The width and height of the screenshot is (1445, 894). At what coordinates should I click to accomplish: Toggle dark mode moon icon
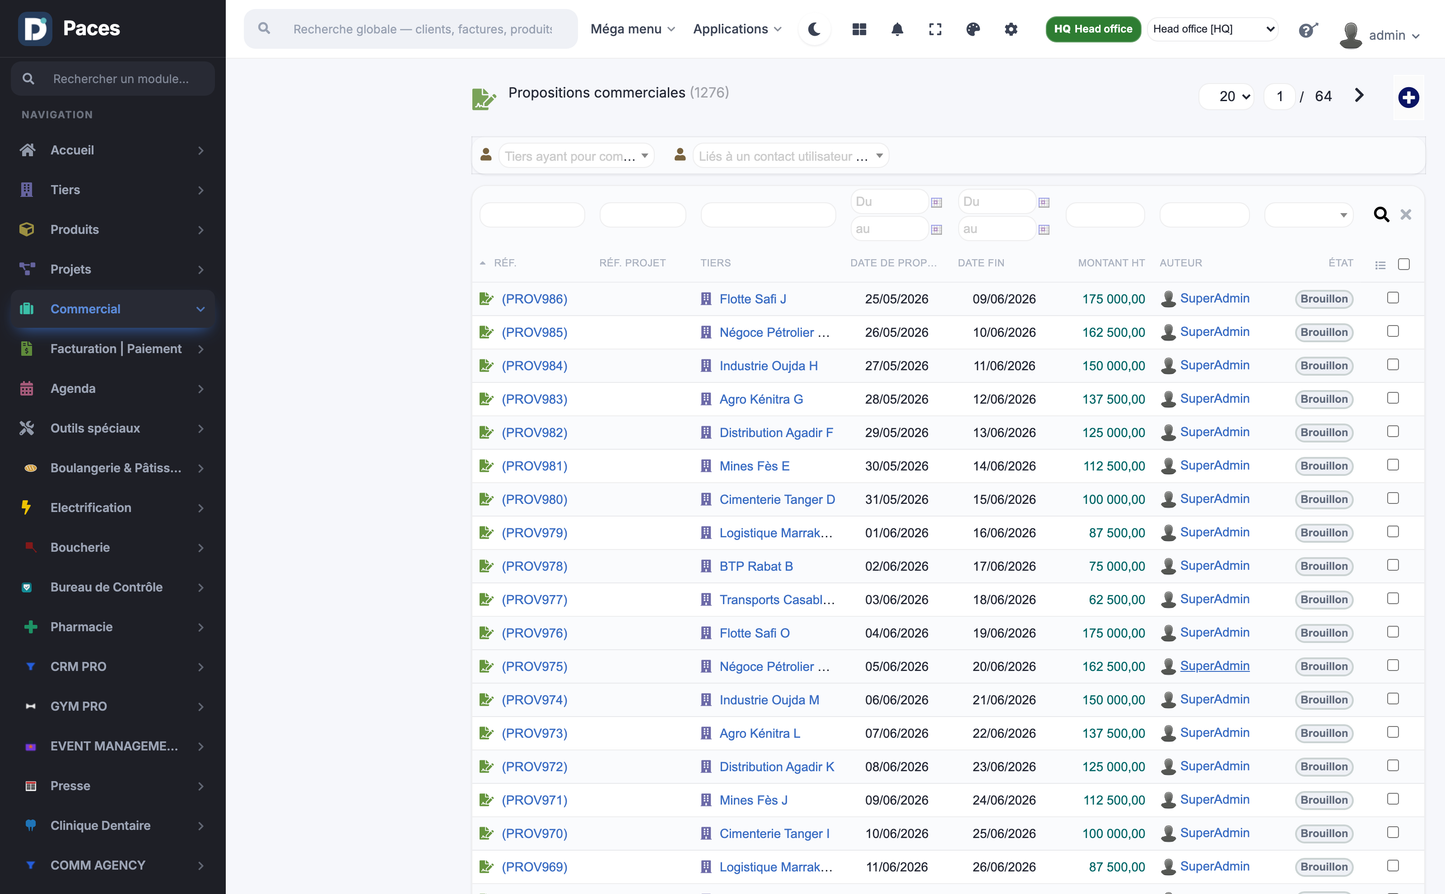814,29
